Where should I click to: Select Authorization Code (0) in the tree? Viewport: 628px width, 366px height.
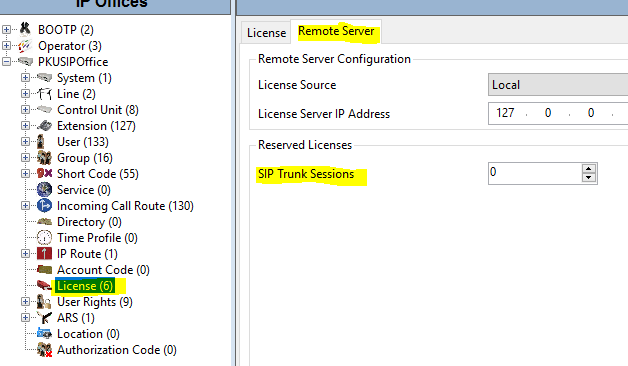click(x=117, y=350)
